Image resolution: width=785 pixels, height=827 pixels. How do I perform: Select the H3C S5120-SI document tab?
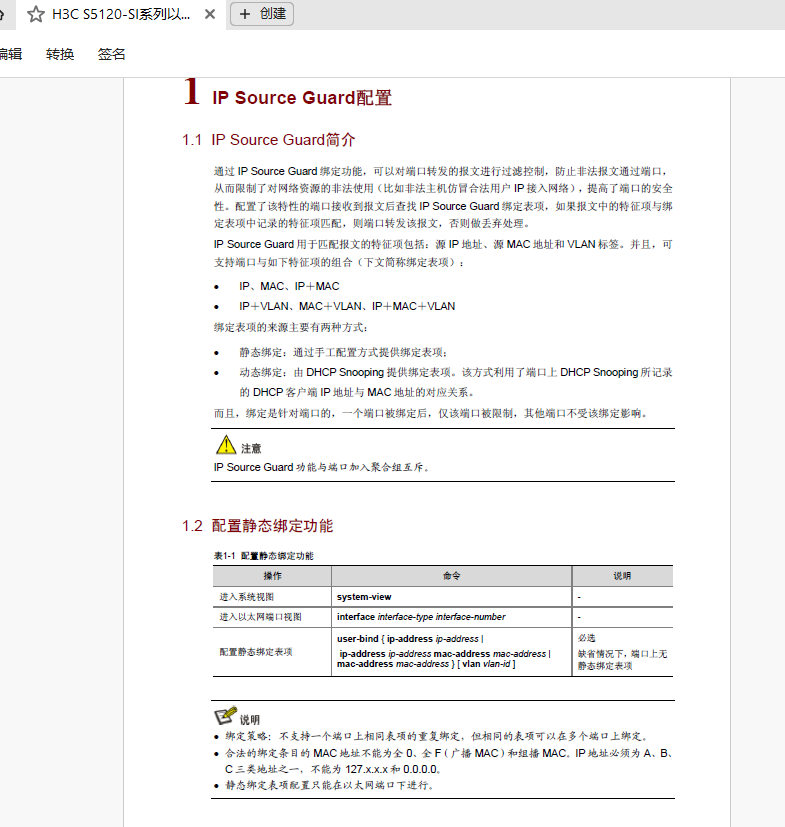[x=121, y=14]
